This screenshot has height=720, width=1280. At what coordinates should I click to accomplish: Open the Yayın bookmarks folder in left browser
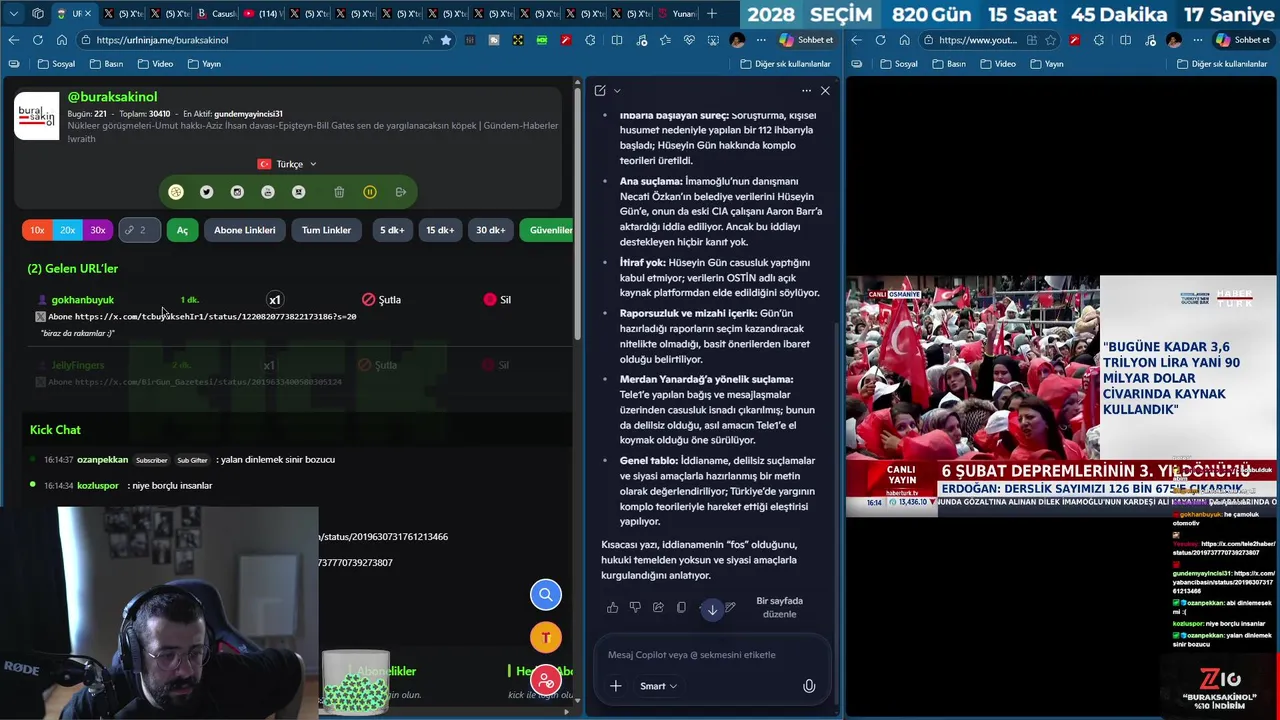tap(203, 64)
